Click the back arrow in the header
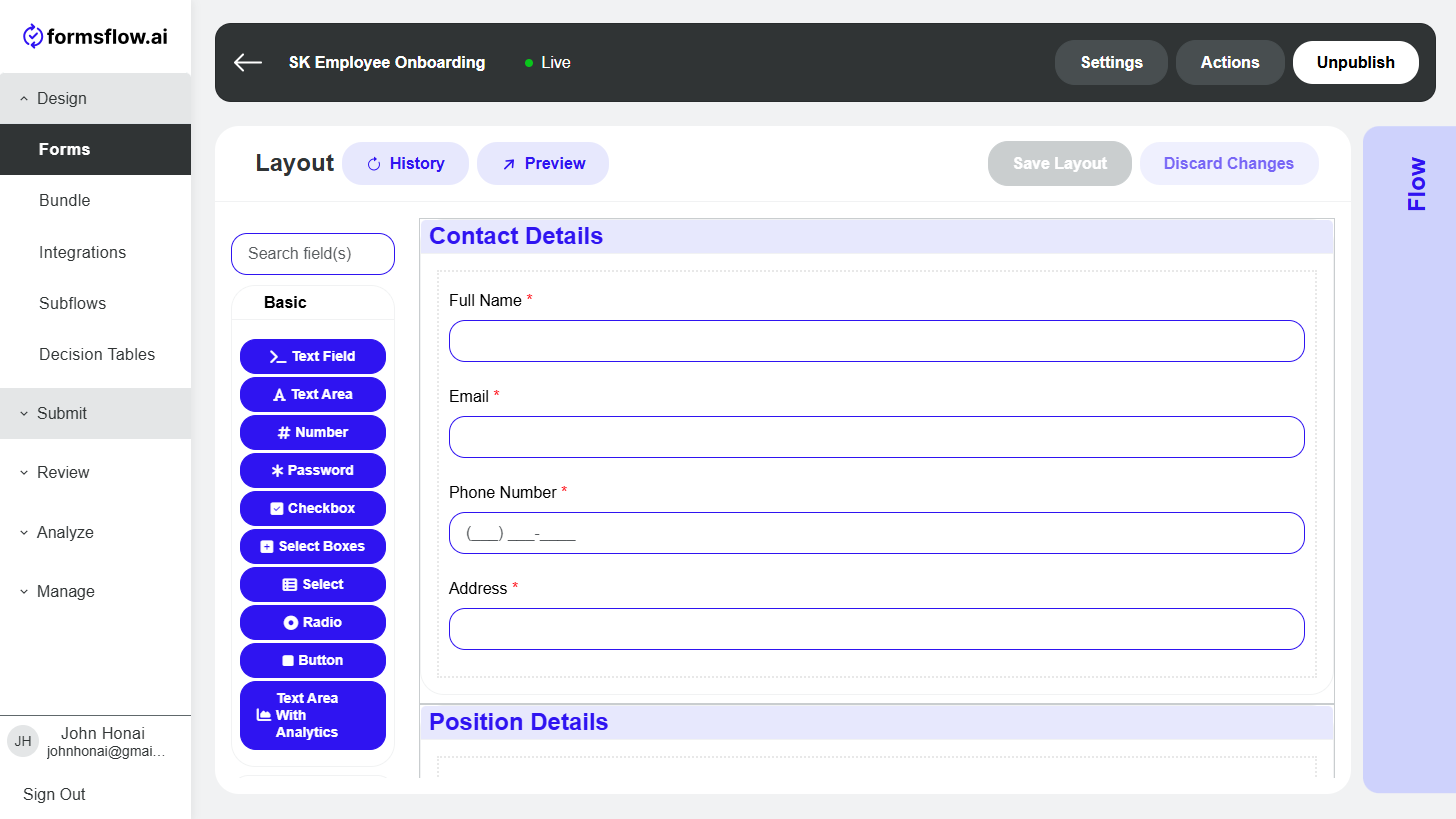The height and width of the screenshot is (819, 1456). point(247,62)
